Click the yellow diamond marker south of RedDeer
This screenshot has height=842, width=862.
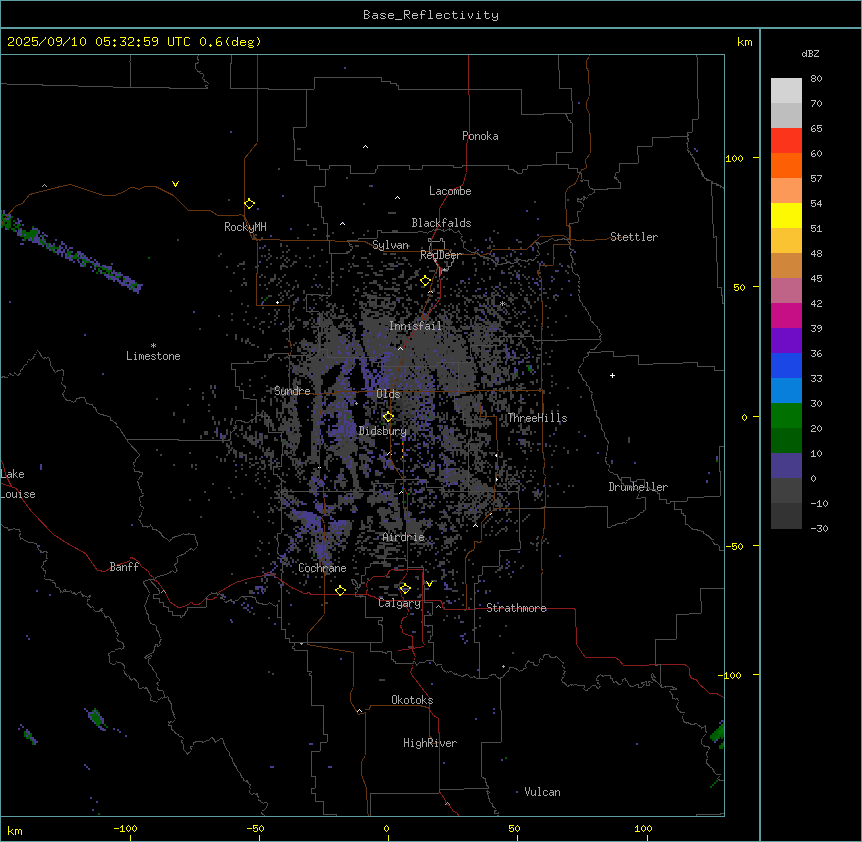(x=426, y=281)
